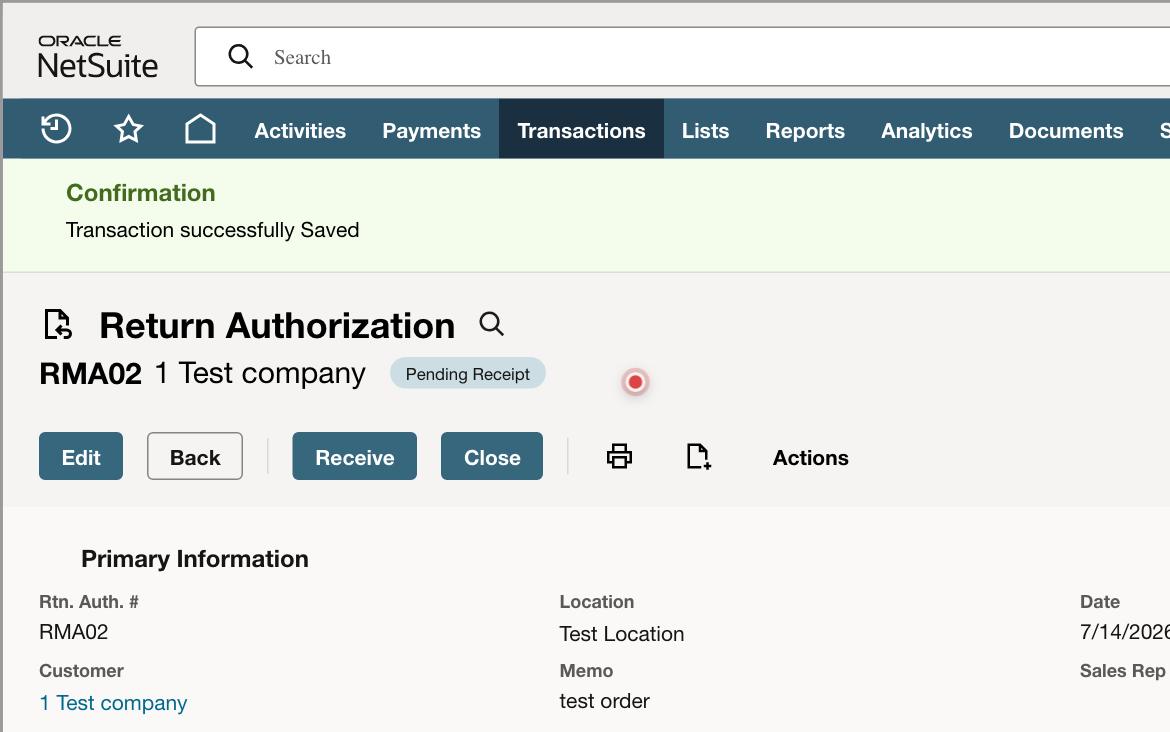Click the Transaction successfully Saved message
The height and width of the screenshot is (732, 1170).
click(x=213, y=230)
